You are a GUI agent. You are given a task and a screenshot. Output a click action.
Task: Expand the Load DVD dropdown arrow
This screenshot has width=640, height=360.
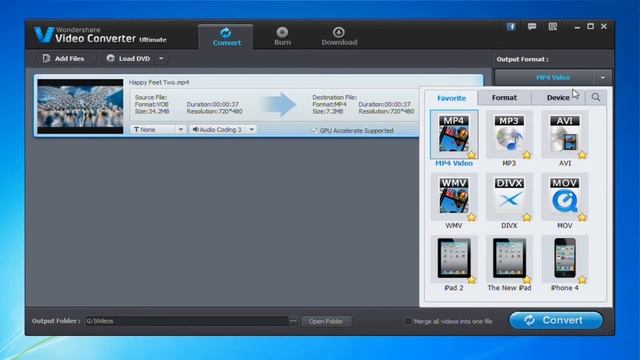161,59
